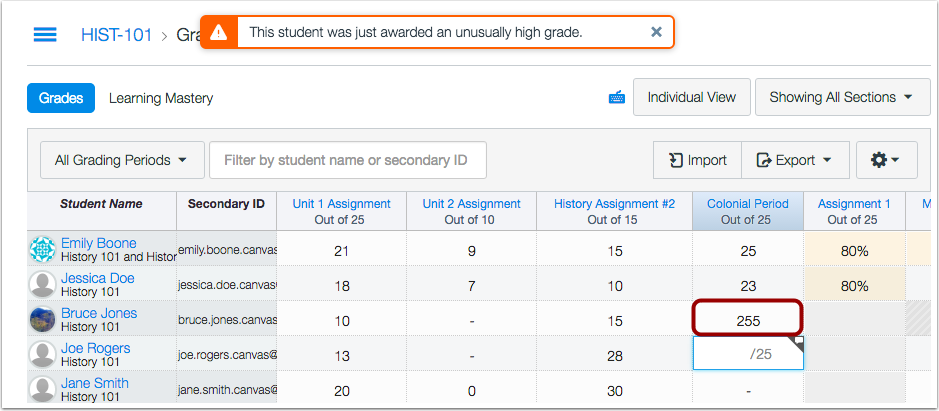This screenshot has height=411, width=939.
Task: Open Showing All Sections dropdown
Action: tap(842, 97)
